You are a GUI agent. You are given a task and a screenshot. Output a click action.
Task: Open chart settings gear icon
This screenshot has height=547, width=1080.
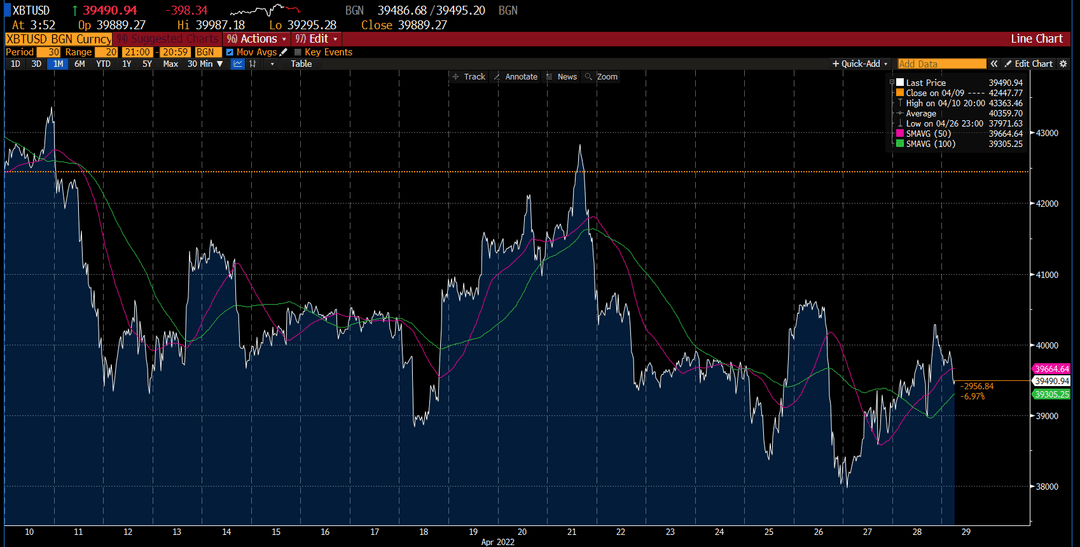pos(1061,63)
